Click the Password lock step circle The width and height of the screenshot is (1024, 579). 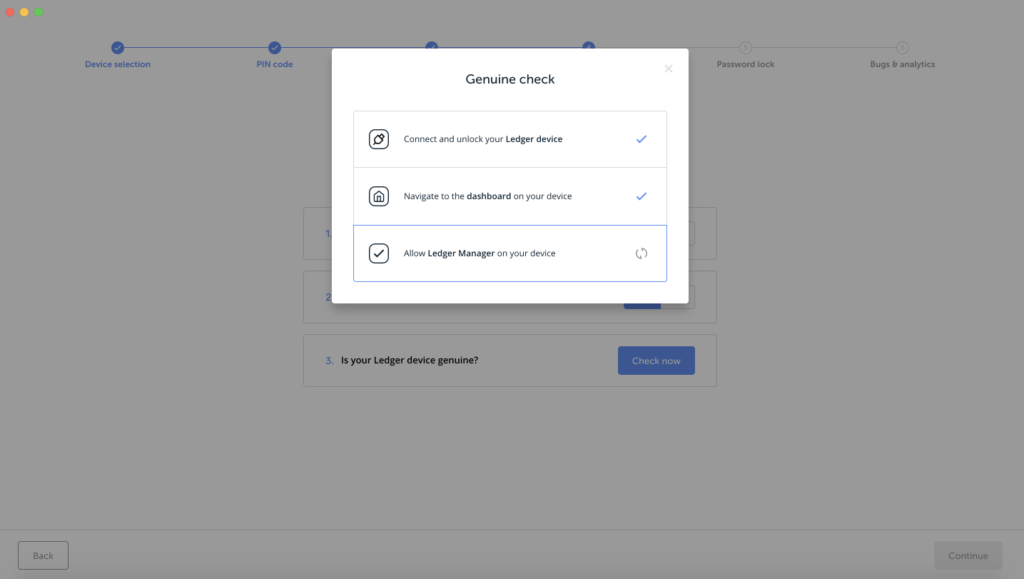pos(745,48)
